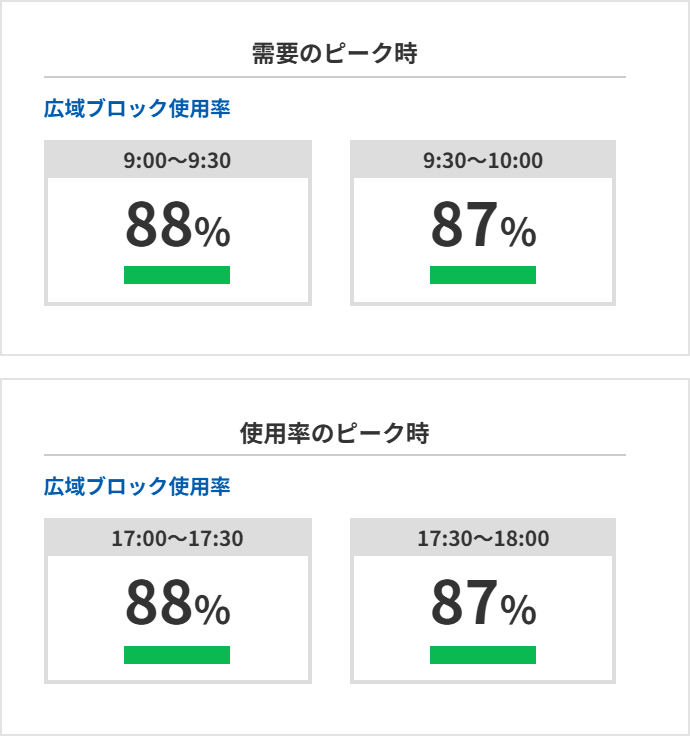
Task: Select the 9:30～10:00 time slot header
Action: click(x=483, y=160)
